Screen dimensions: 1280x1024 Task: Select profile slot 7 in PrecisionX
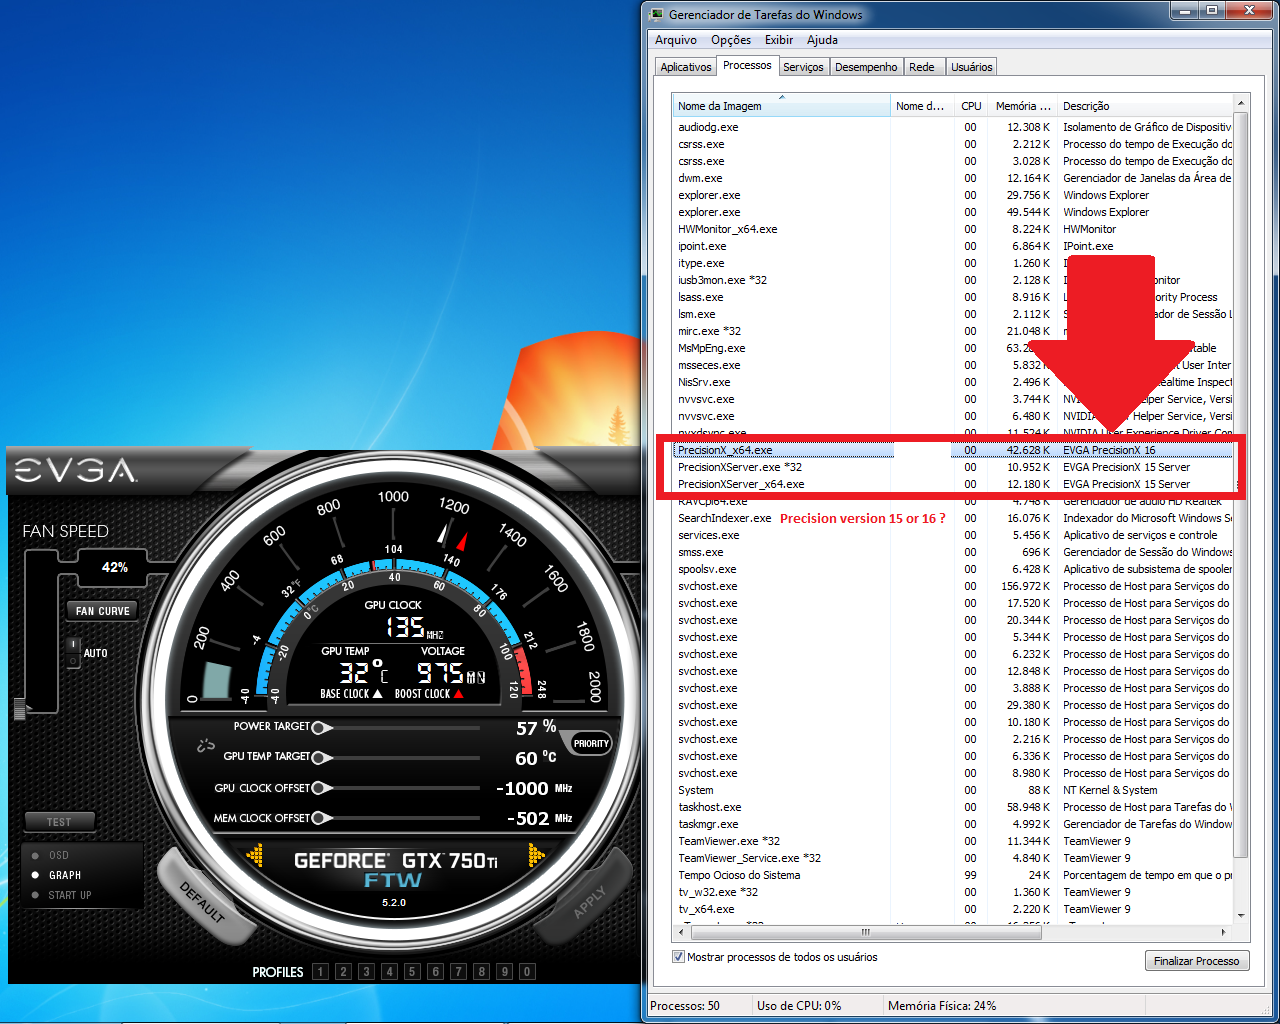point(458,971)
